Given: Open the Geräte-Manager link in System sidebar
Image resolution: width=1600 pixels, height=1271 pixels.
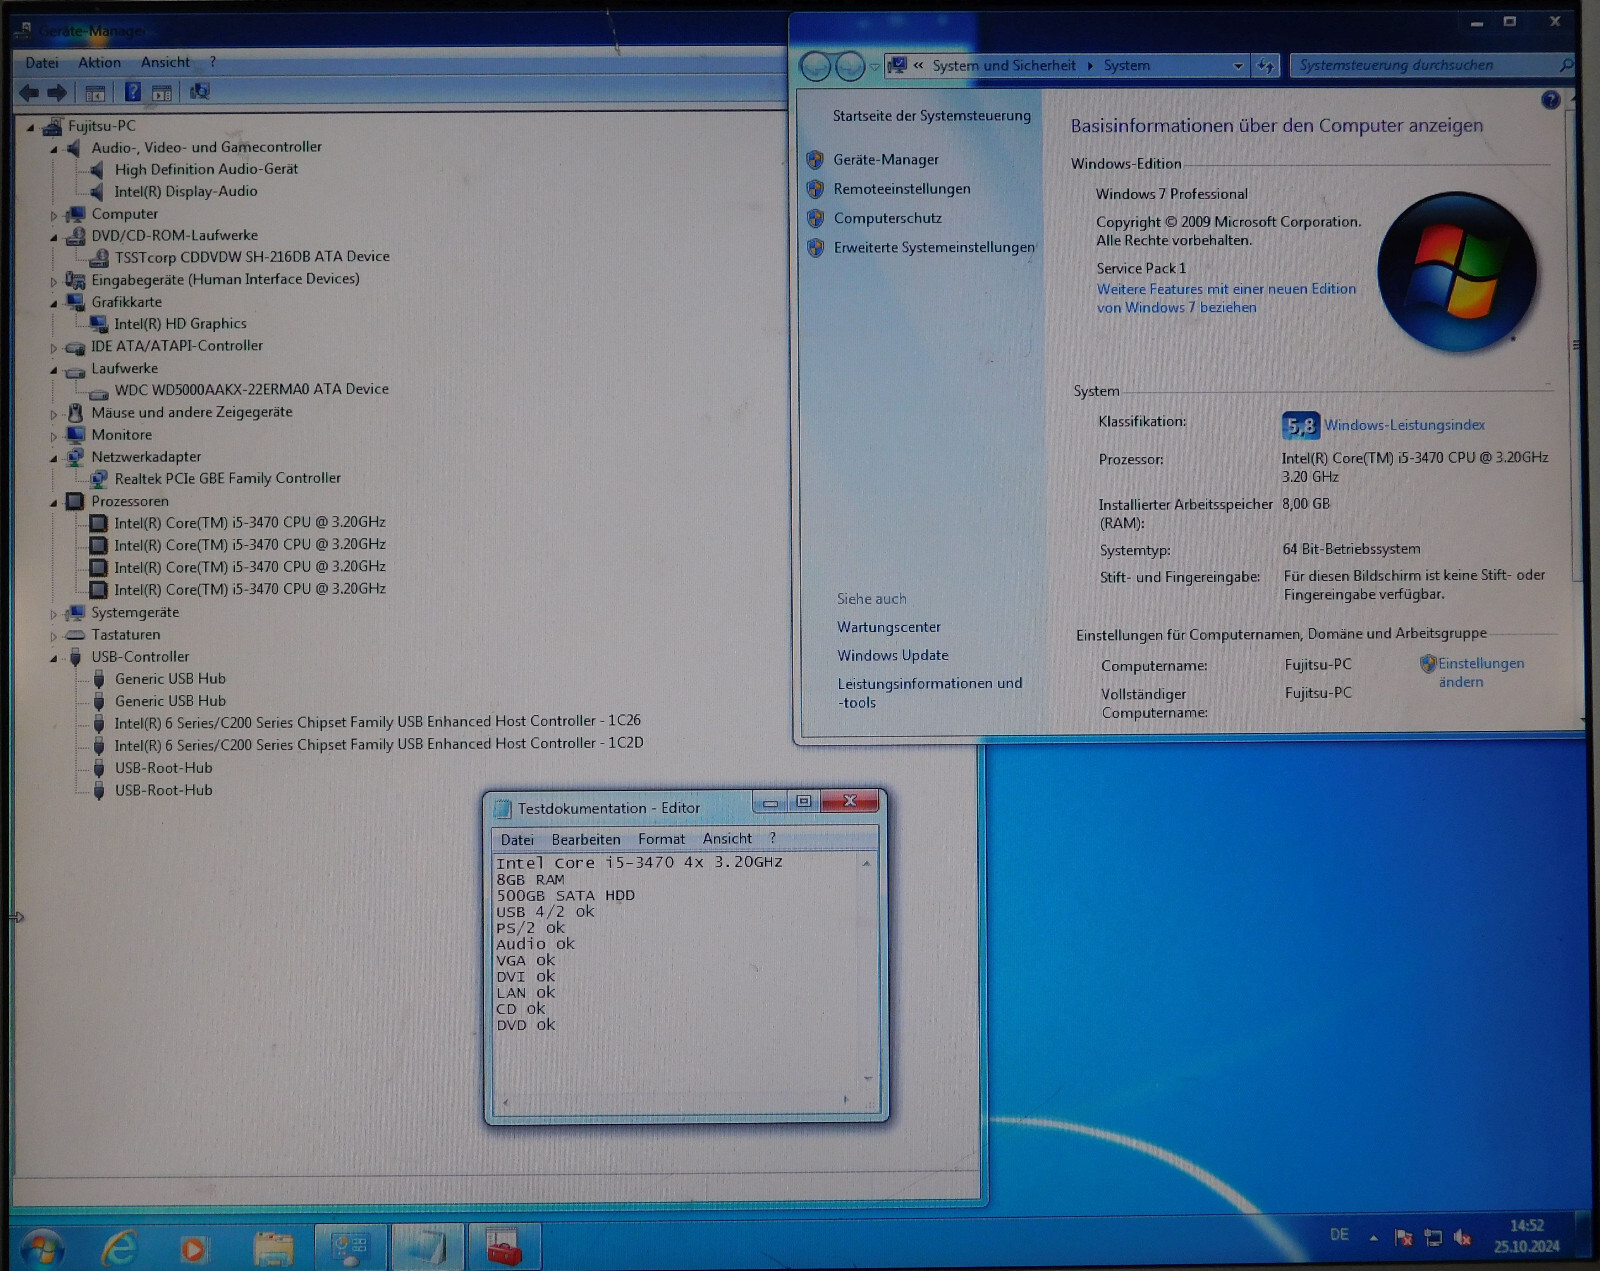Looking at the screenshot, I should pyautogui.click(x=886, y=160).
